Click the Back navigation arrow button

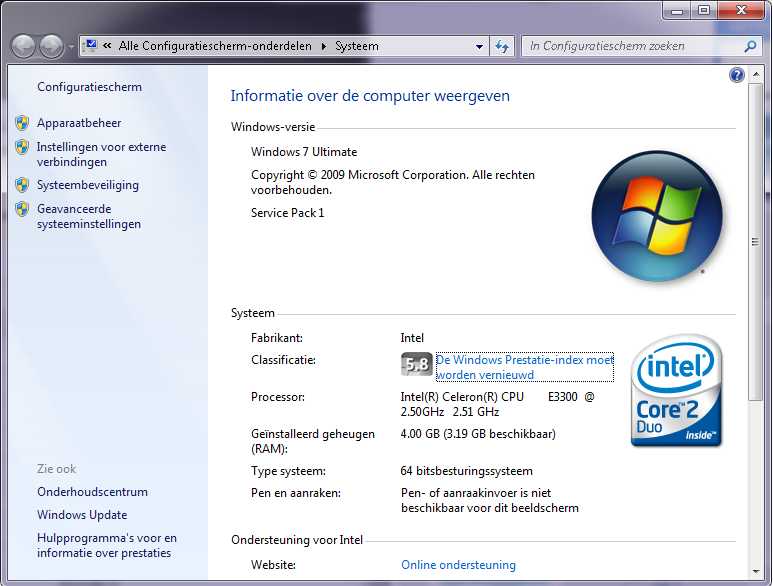pos(23,46)
